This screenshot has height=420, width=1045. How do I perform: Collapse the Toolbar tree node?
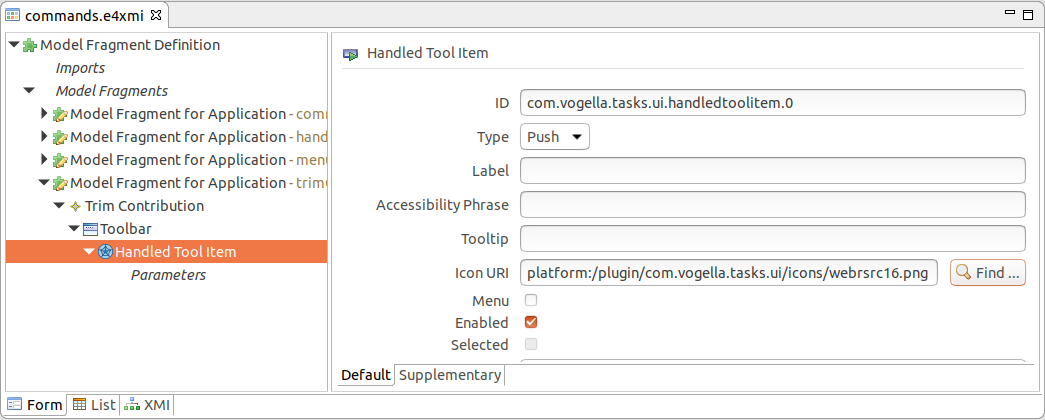73,229
